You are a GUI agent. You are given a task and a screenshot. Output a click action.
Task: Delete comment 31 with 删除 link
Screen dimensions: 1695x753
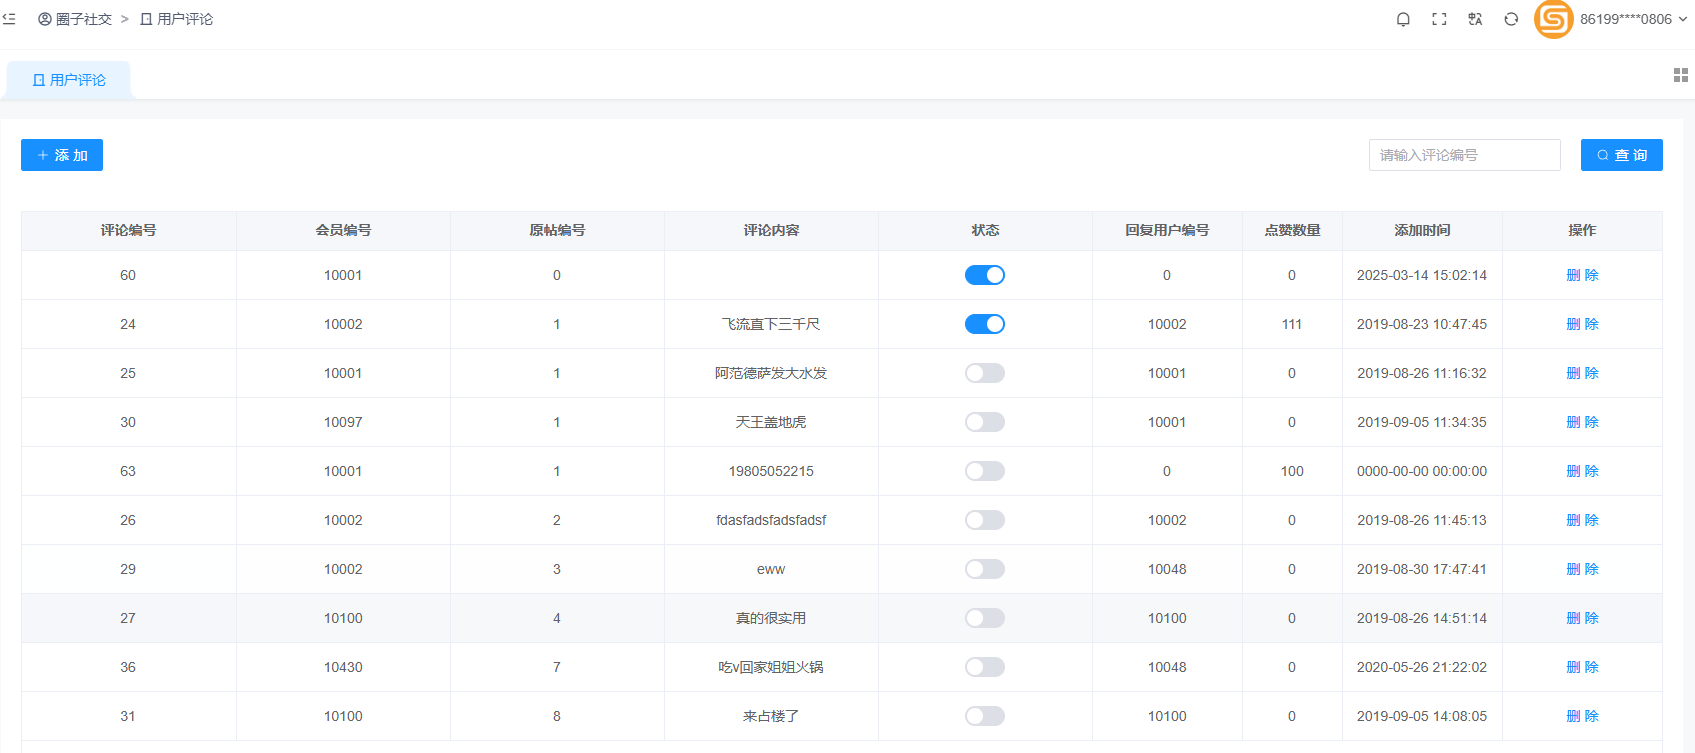(1582, 716)
